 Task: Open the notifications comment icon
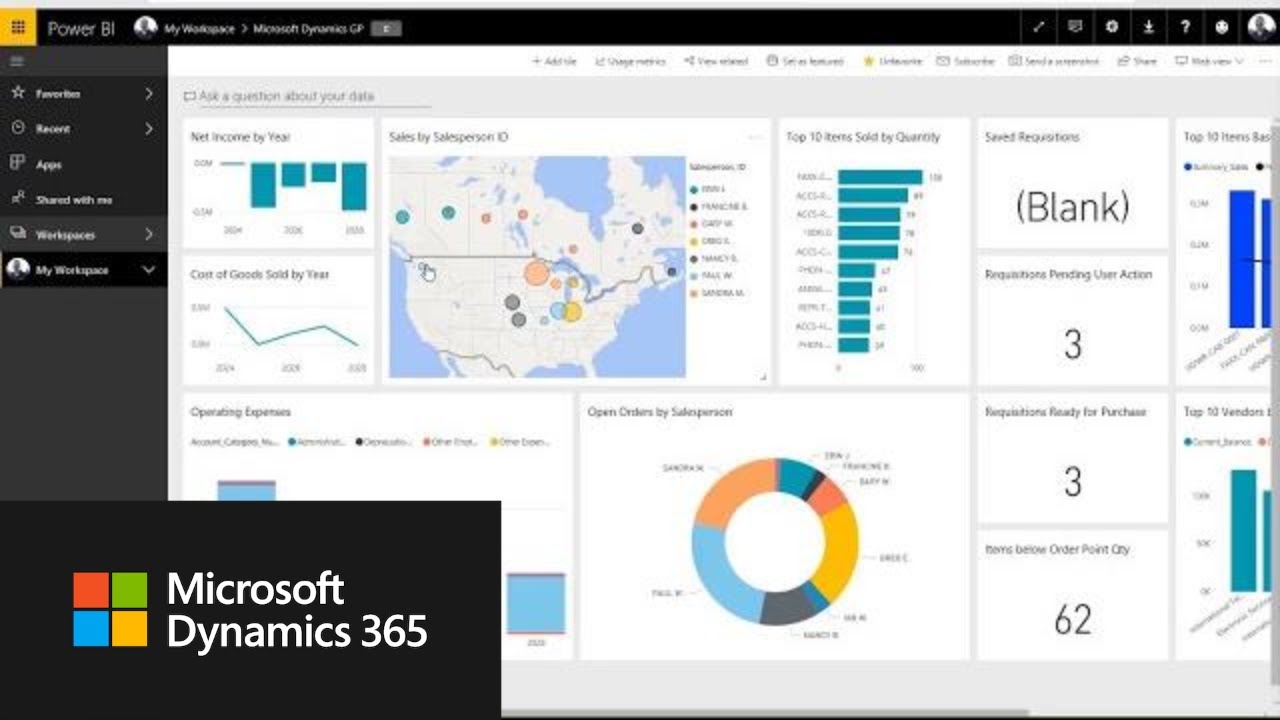(x=1075, y=28)
